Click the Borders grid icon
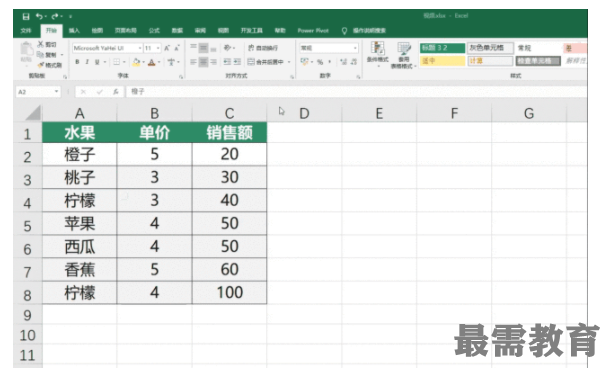 (116, 62)
